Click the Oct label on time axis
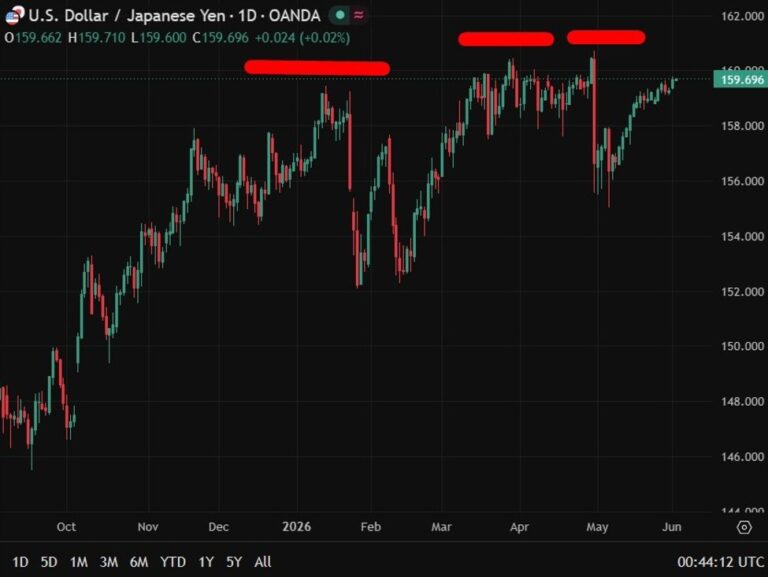 66,527
